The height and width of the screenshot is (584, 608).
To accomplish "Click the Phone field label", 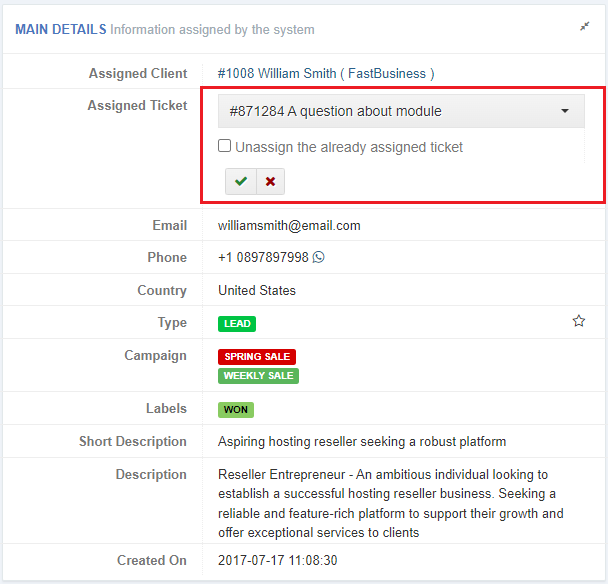I will (x=167, y=257).
